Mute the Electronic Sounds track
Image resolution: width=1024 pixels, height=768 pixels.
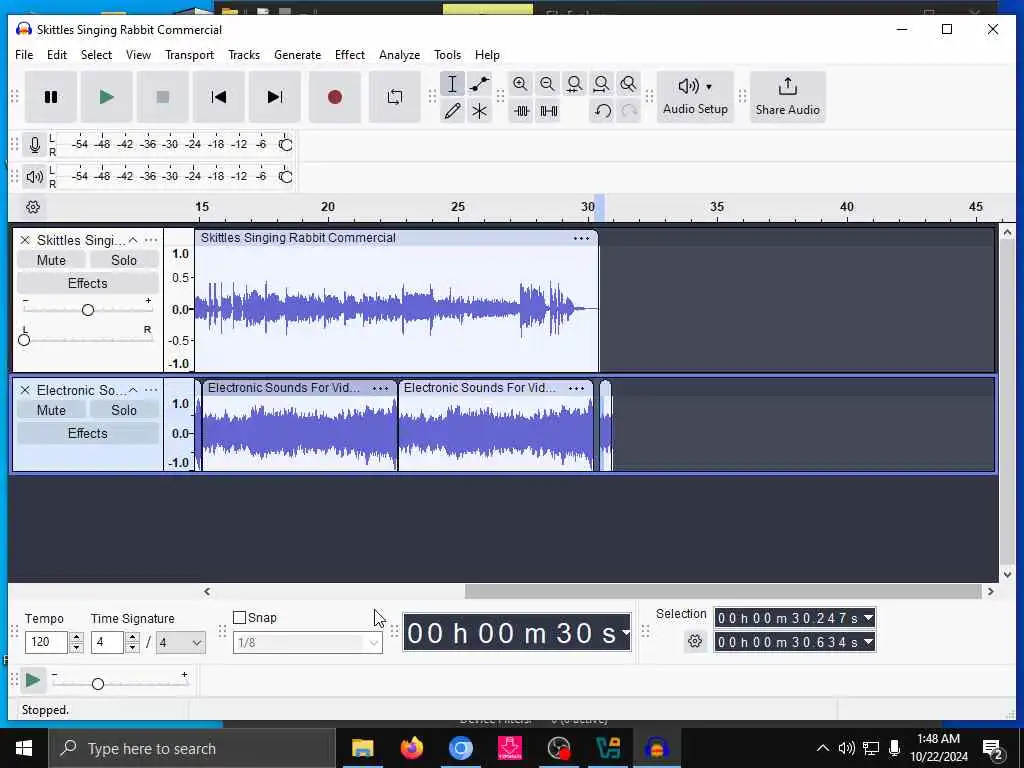51,410
